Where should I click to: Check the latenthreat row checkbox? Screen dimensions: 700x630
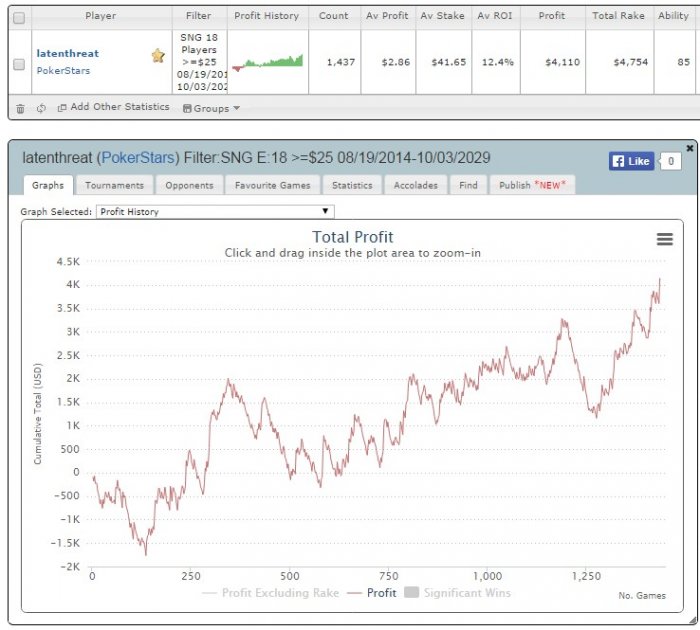[x=19, y=64]
